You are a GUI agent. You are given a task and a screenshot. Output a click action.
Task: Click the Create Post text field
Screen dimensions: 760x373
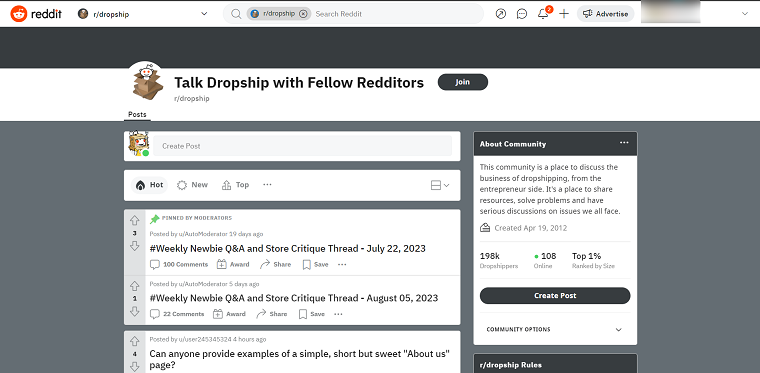point(302,146)
